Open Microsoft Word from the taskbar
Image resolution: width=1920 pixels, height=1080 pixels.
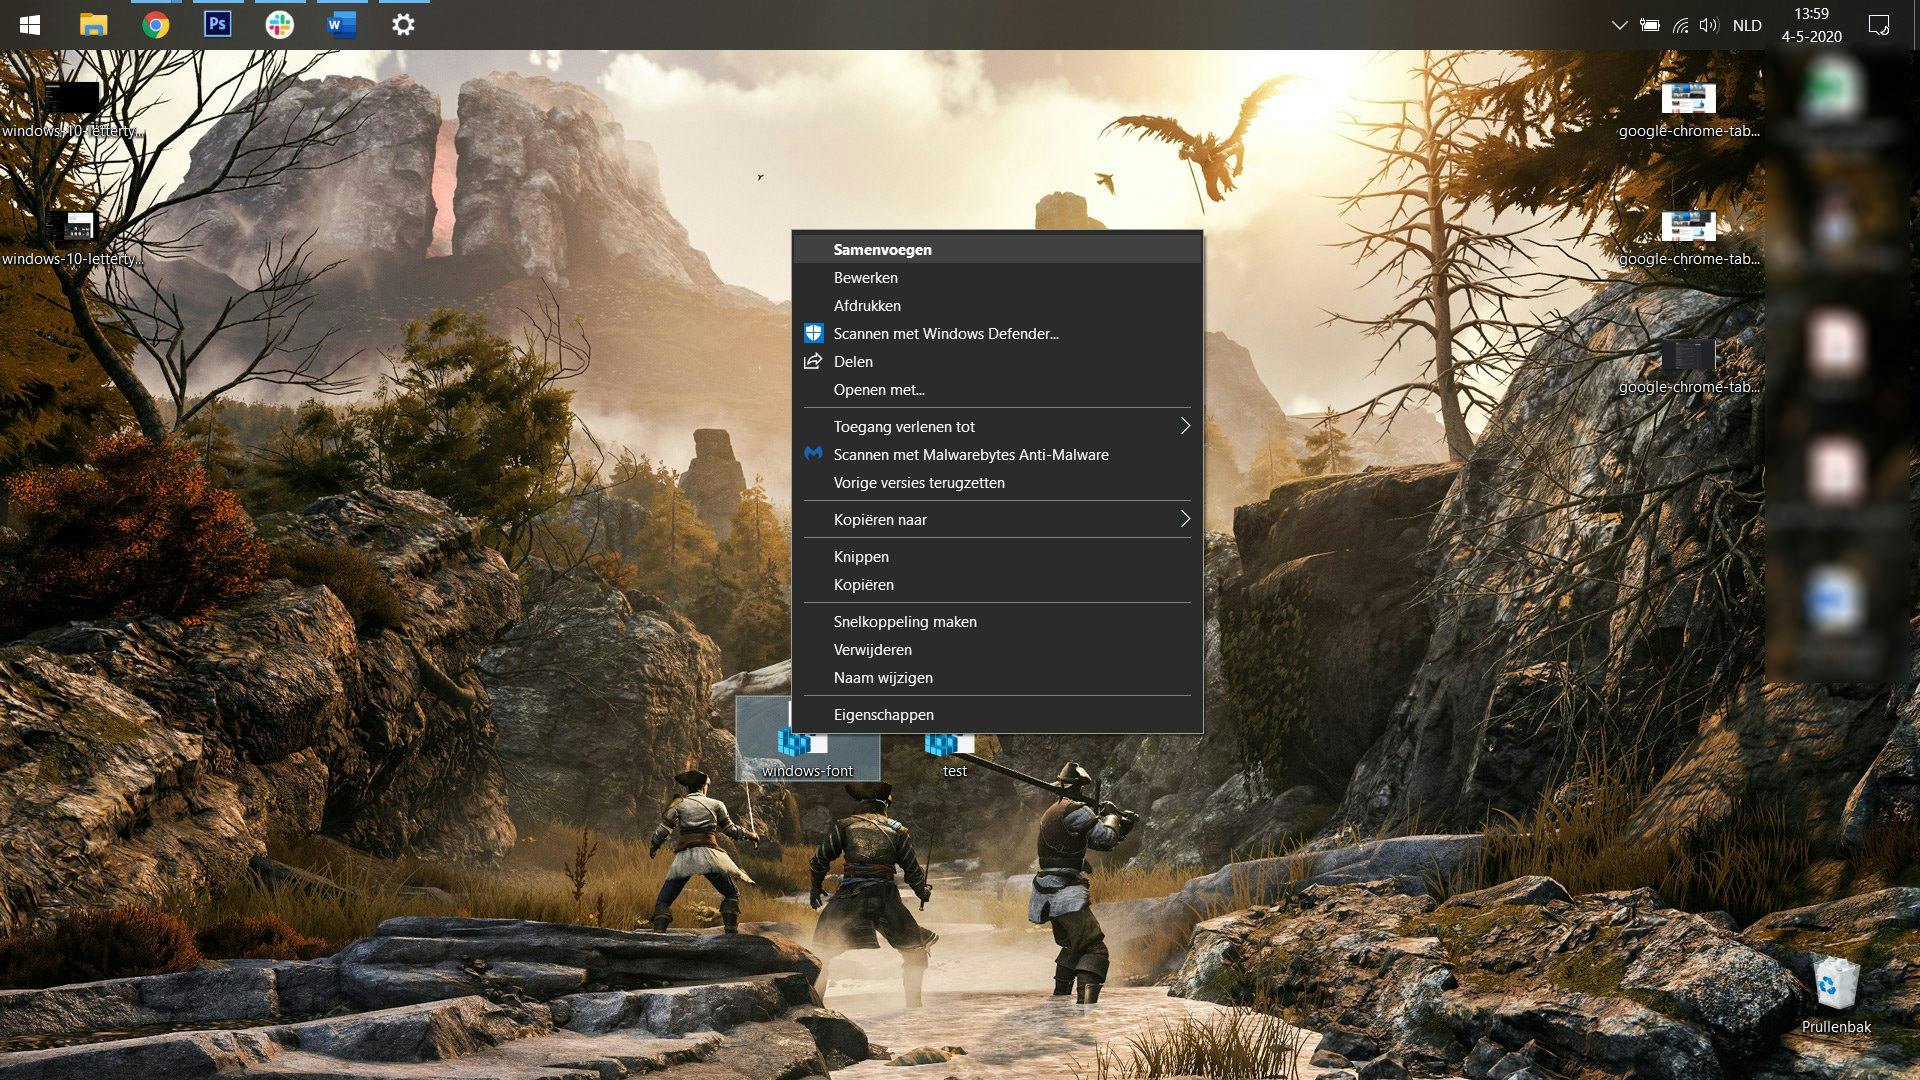point(340,24)
